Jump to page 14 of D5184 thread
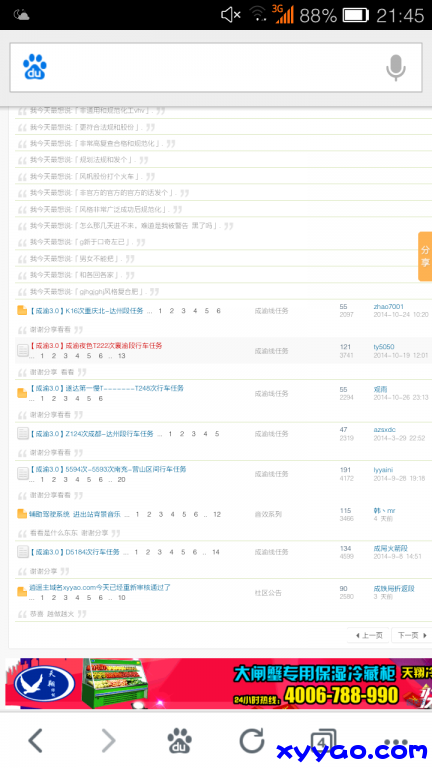This screenshot has width=432, height=768. point(216,552)
